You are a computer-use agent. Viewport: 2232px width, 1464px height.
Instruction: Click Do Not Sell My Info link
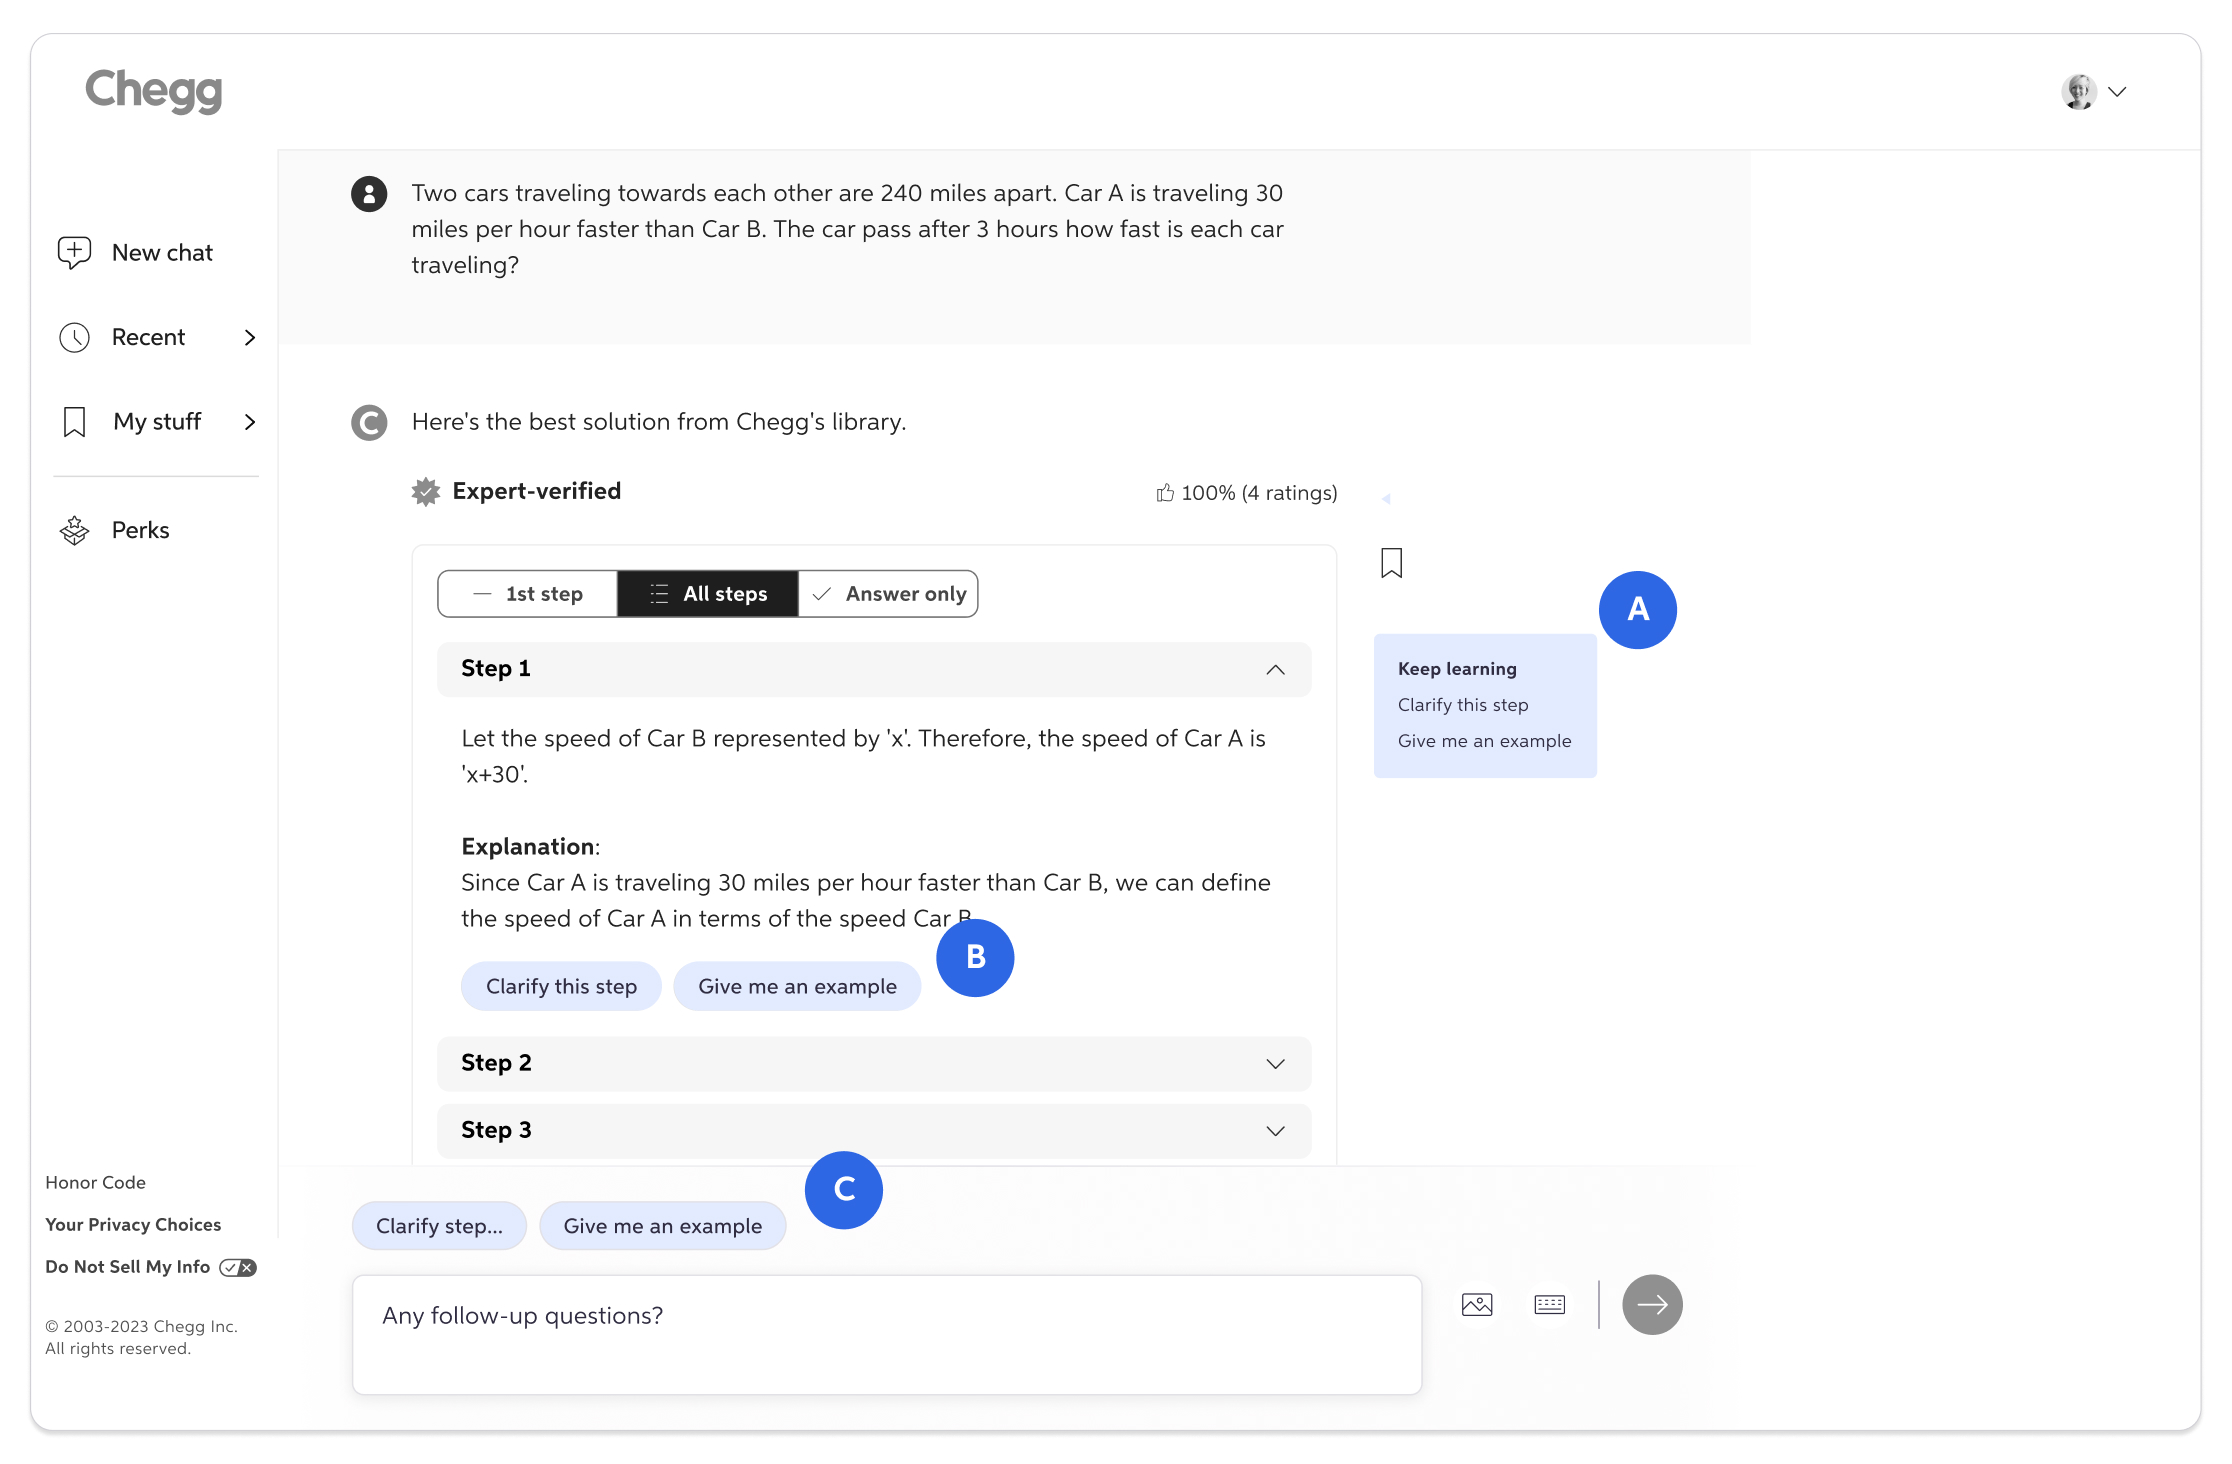coord(127,1267)
